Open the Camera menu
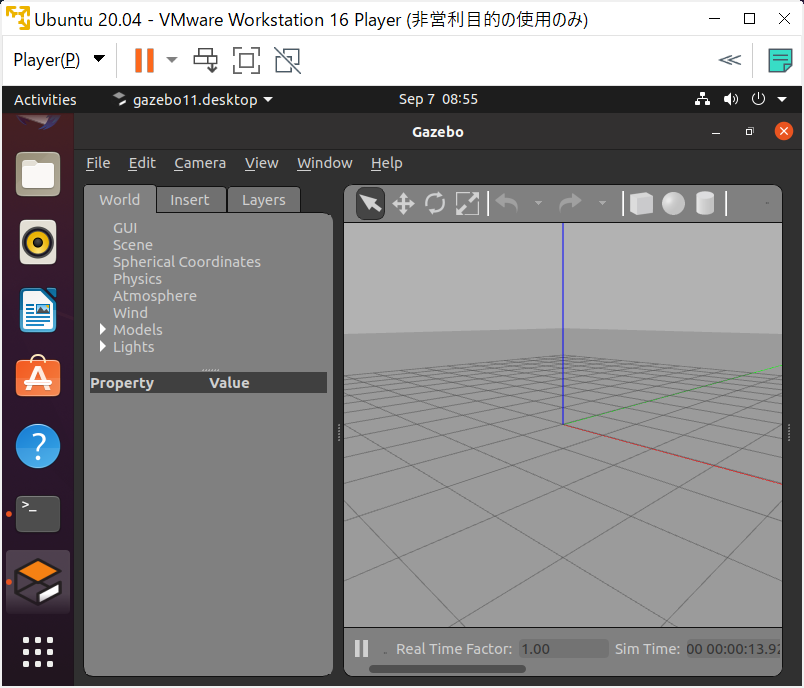 [x=200, y=163]
